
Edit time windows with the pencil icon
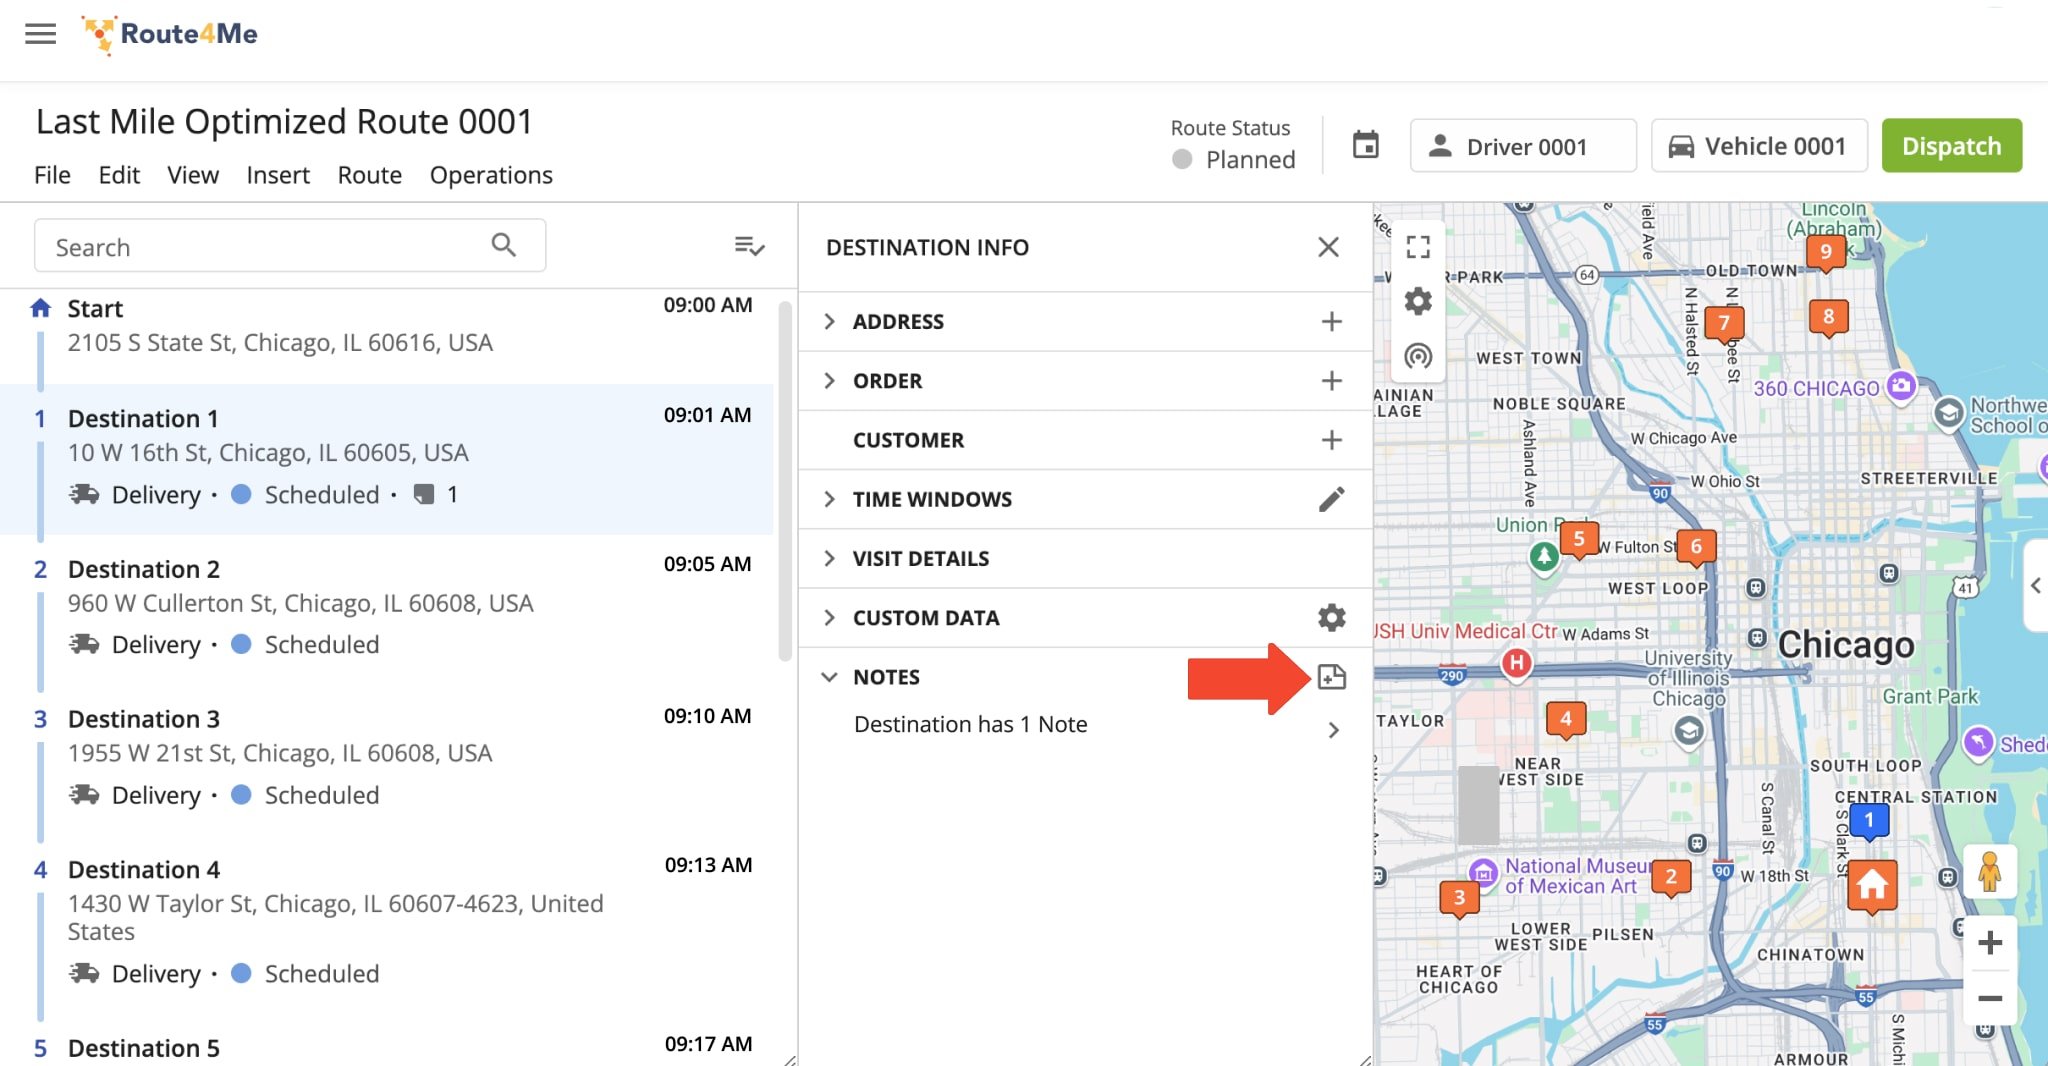[1331, 499]
